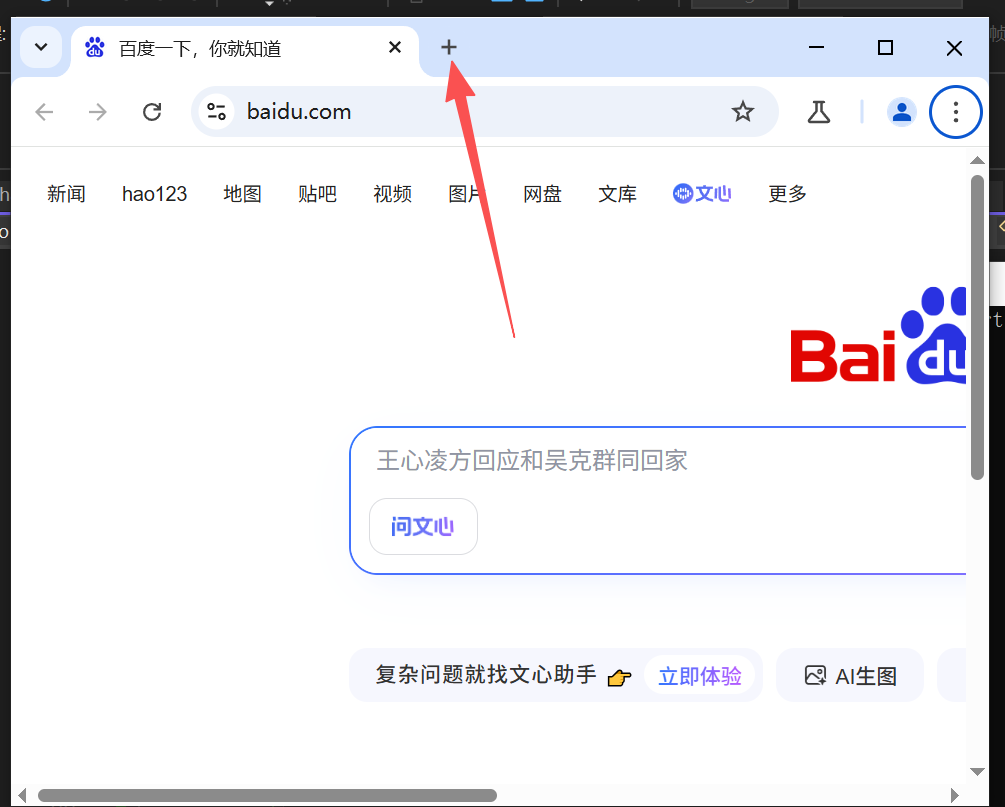The width and height of the screenshot is (1005, 807).
Task: Click the Baidu logo
Action: pos(878,336)
